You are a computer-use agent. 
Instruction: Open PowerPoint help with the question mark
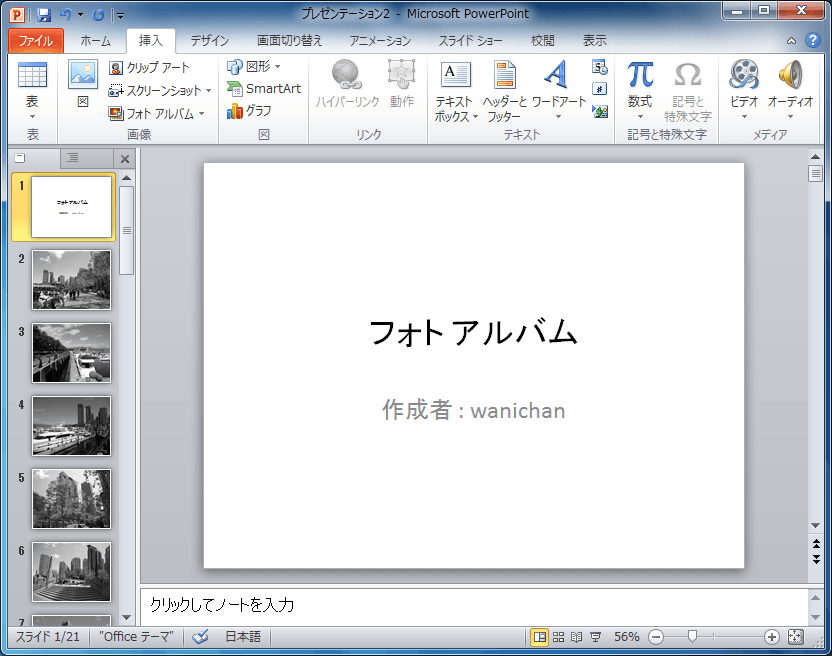point(812,40)
